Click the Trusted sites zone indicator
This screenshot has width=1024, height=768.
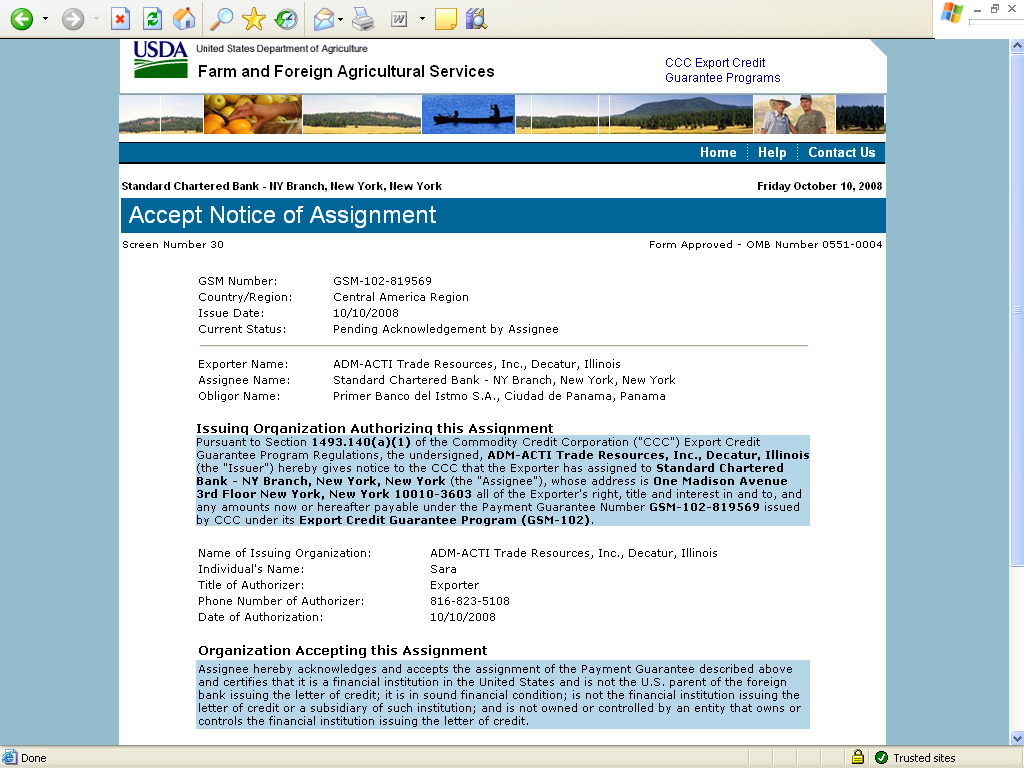coord(916,758)
